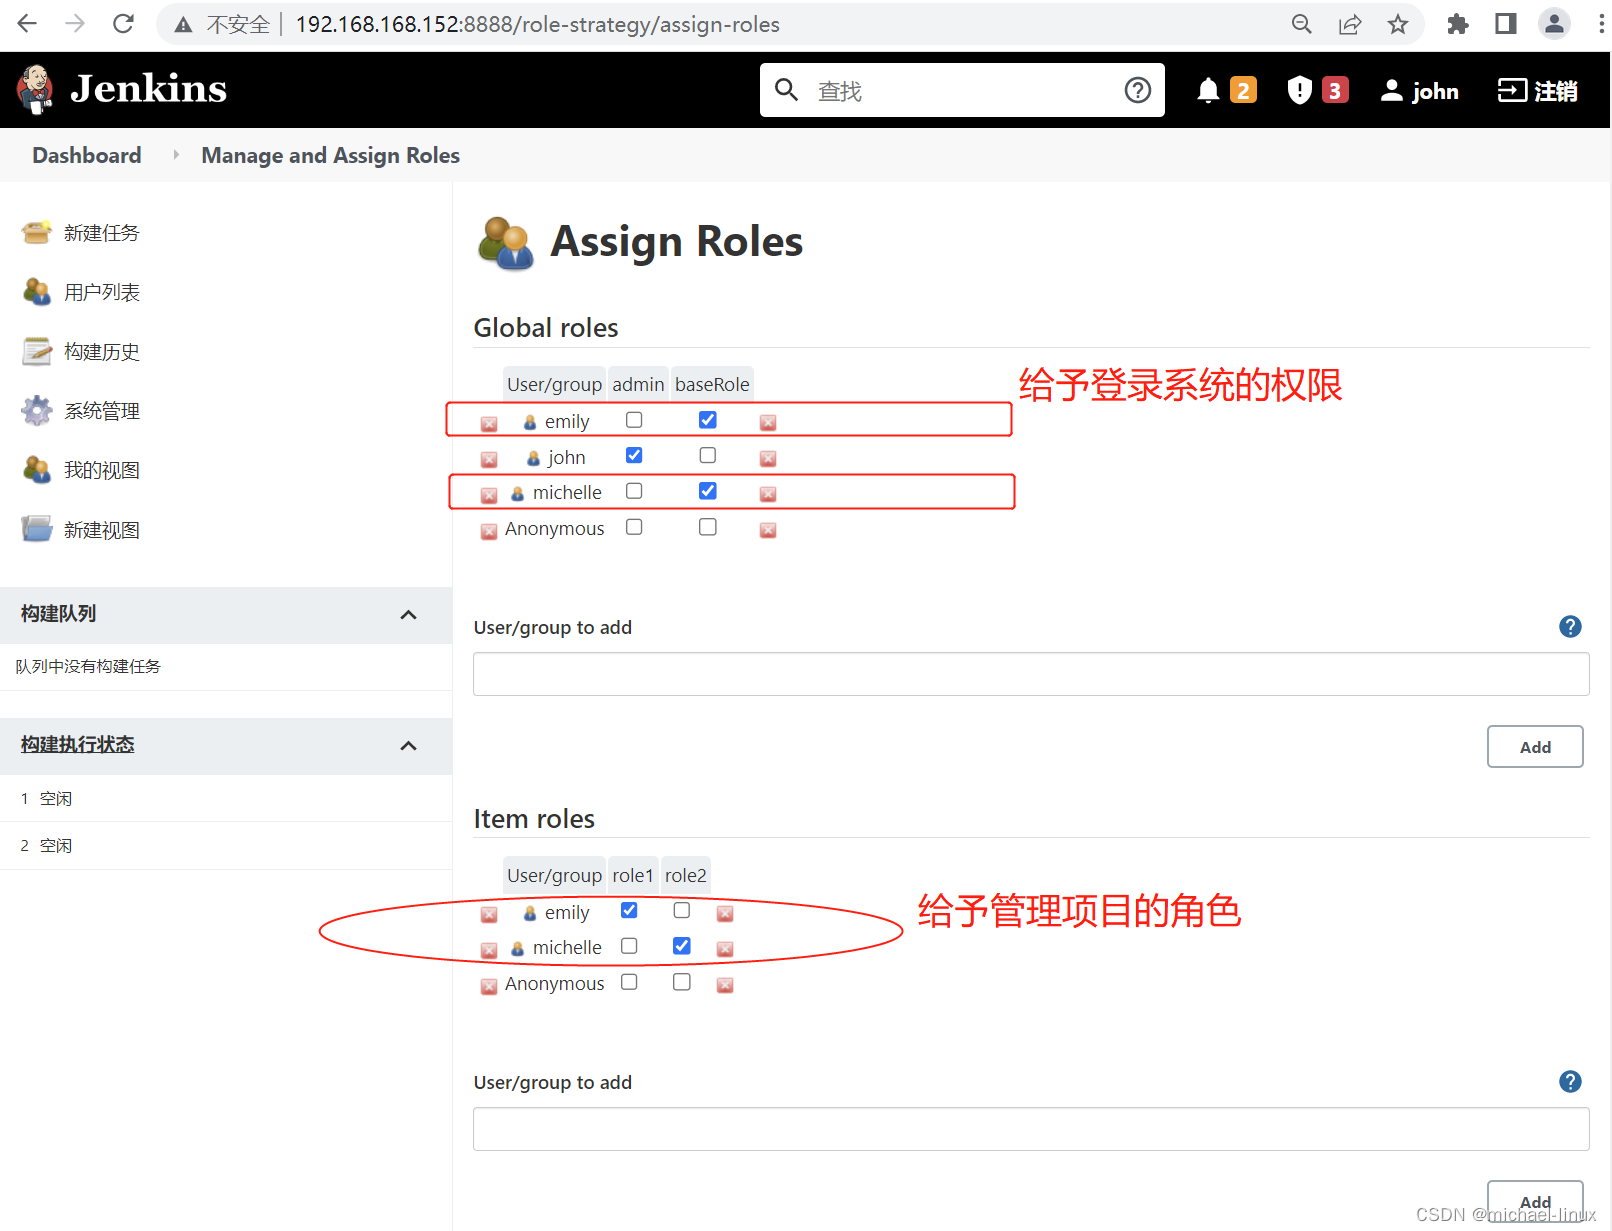Bookmark this page with star icon
Screen dimensions: 1612x1231
tap(1398, 24)
